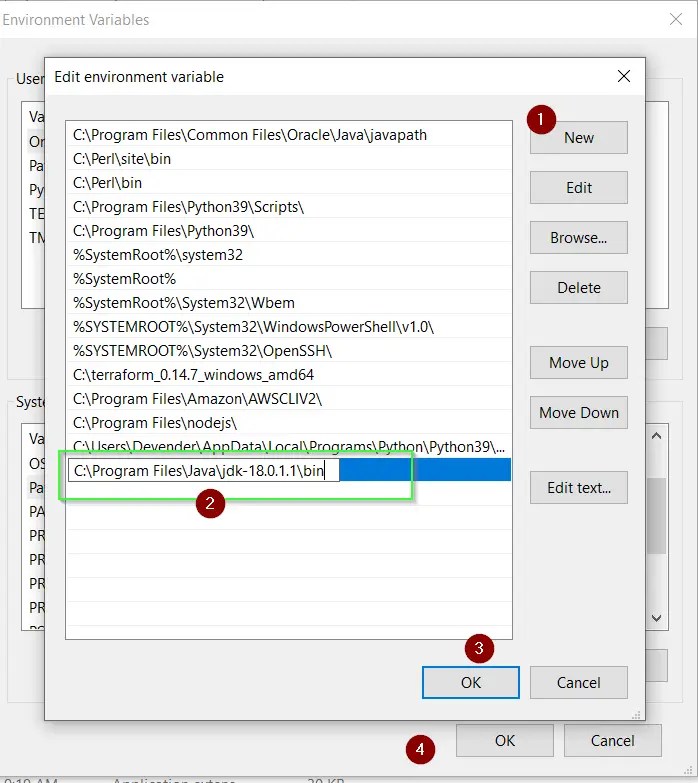The height and width of the screenshot is (783, 698).
Task: Select the C:\Program Files\Python39\ entry
Action: 289,231
